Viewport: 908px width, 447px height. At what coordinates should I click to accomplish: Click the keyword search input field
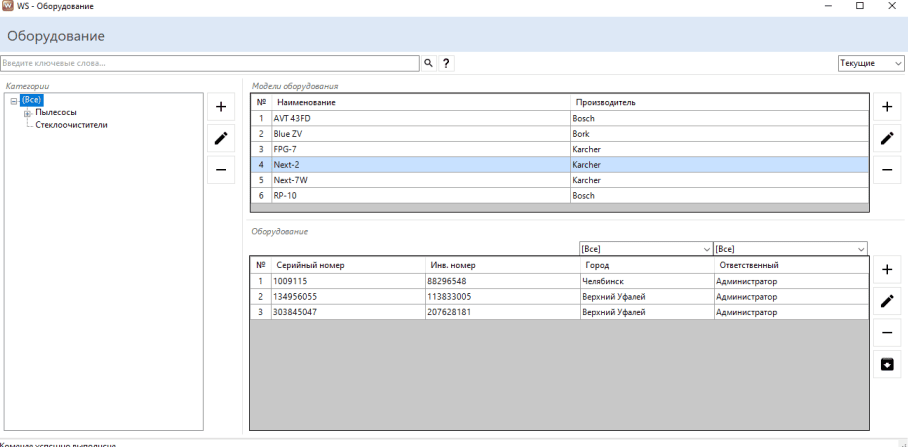pos(209,63)
